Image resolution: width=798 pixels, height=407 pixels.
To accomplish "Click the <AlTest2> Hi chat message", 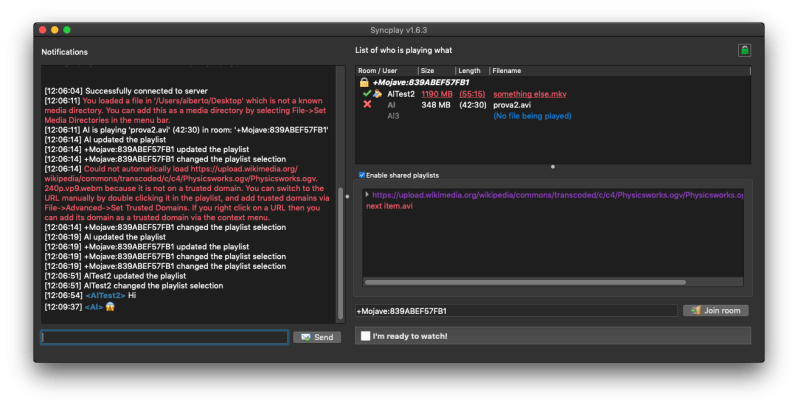I will pyautogui.click(x=91, y=295).
